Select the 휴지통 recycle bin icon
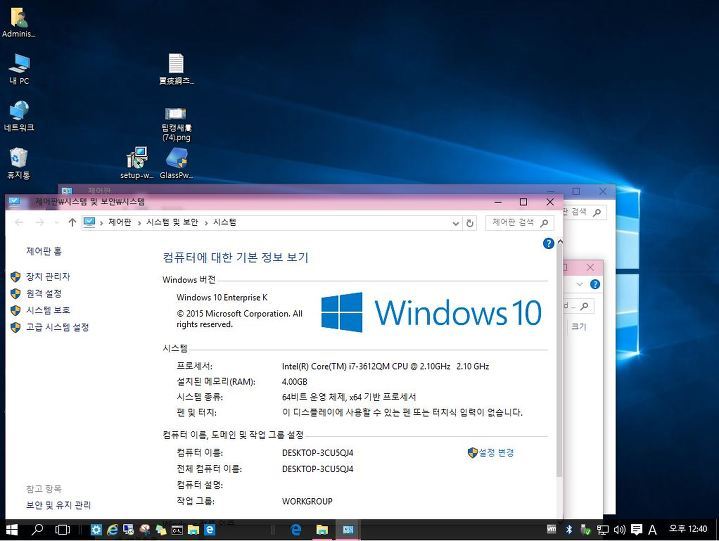This screenshot has width=719, height=541. (19, 164)
